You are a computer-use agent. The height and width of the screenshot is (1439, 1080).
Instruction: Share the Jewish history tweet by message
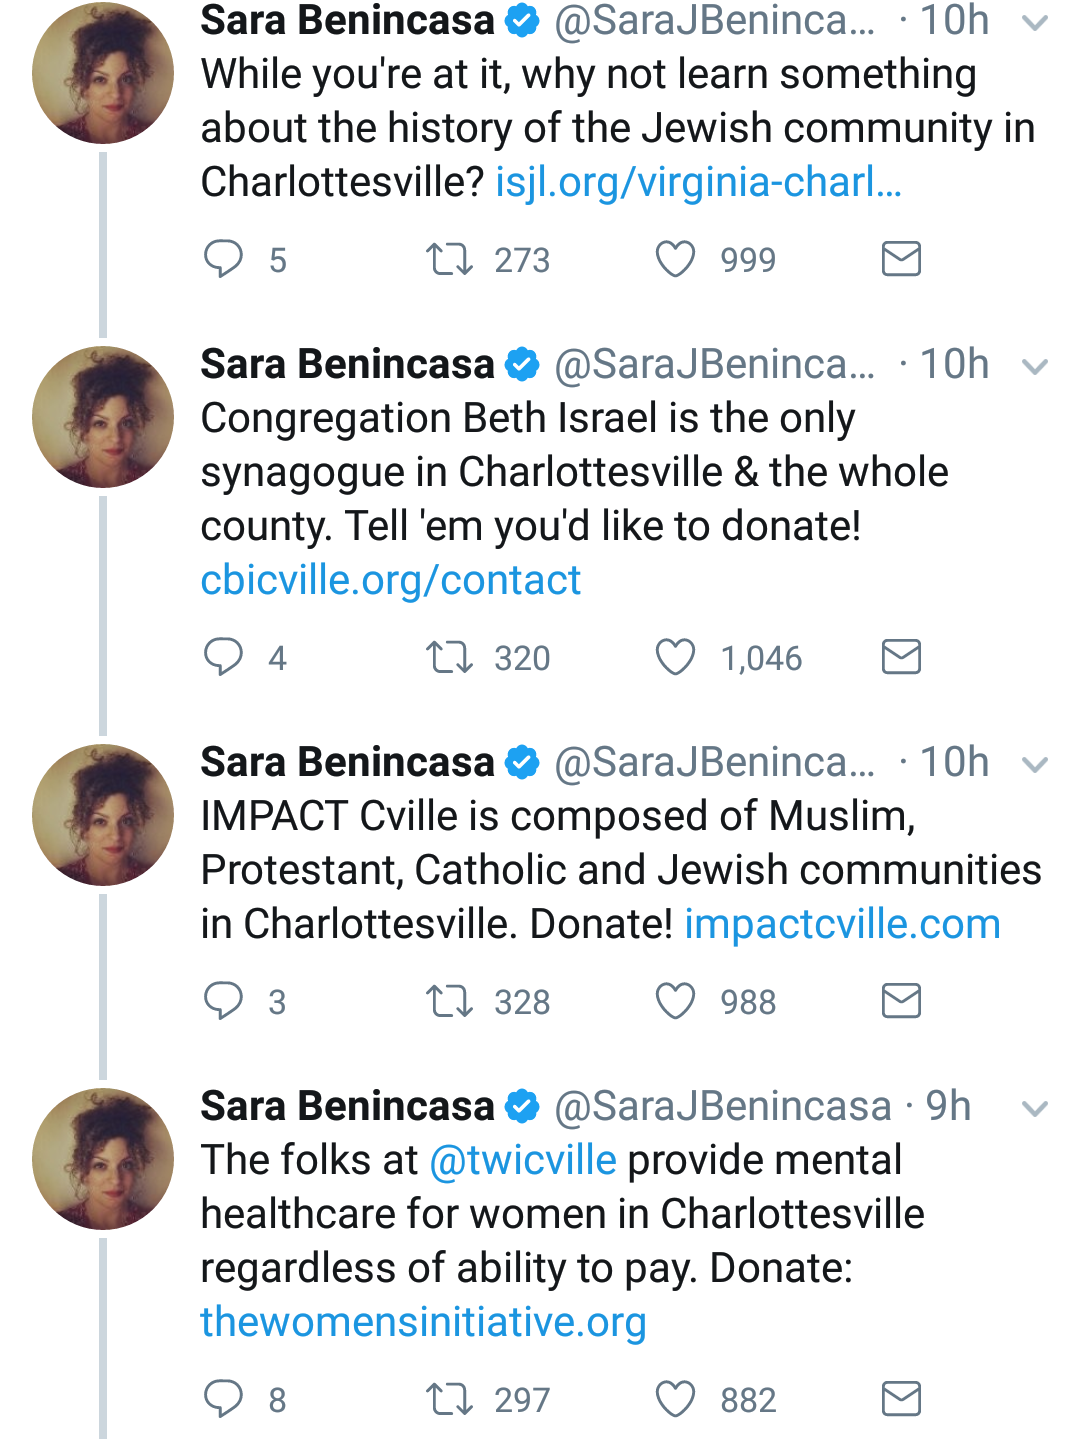point(901,259)
